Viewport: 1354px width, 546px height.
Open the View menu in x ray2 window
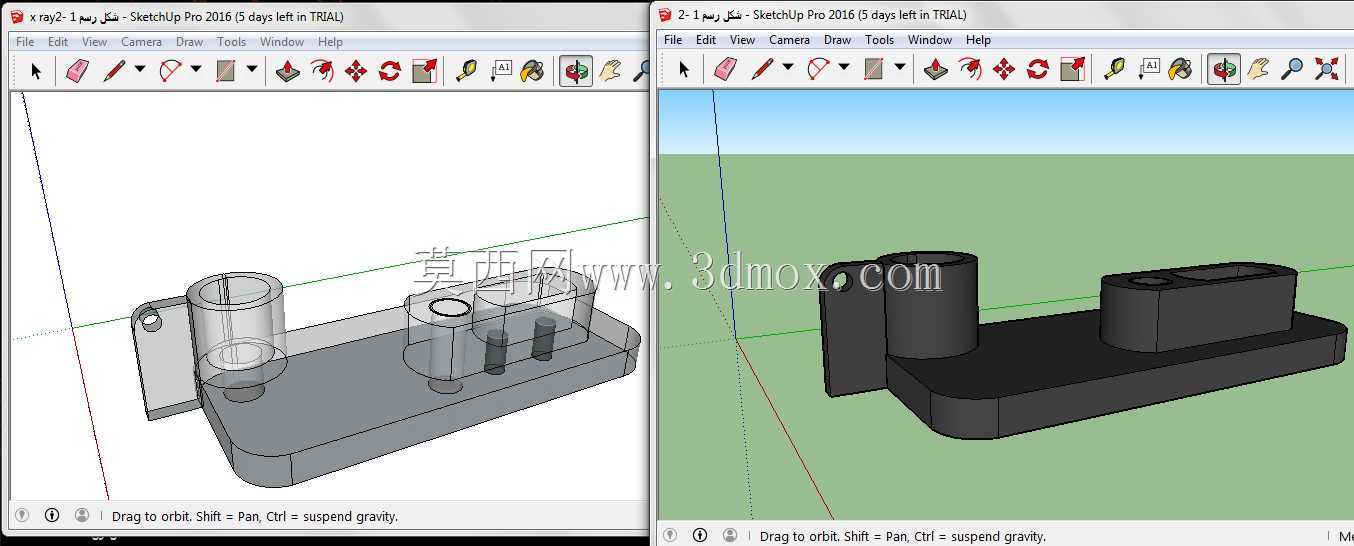[x=94, y=42]
